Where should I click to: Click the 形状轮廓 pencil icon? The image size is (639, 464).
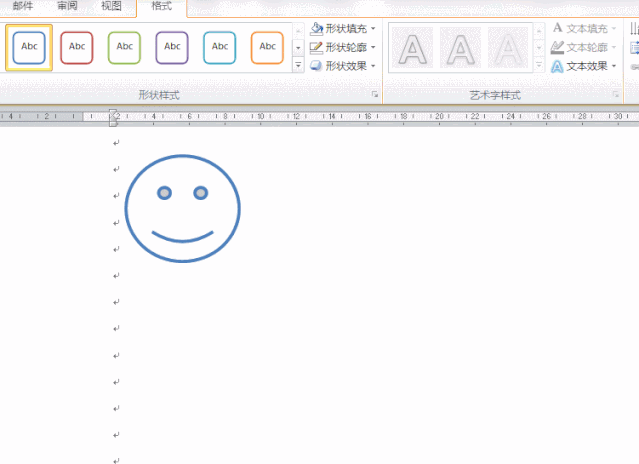[x=316, y=48]
